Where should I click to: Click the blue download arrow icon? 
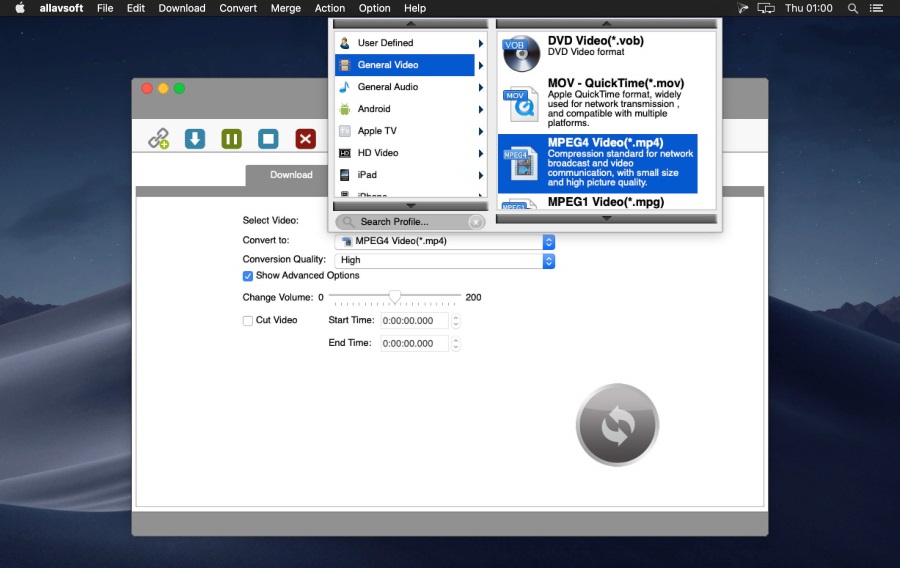(195, 139)
